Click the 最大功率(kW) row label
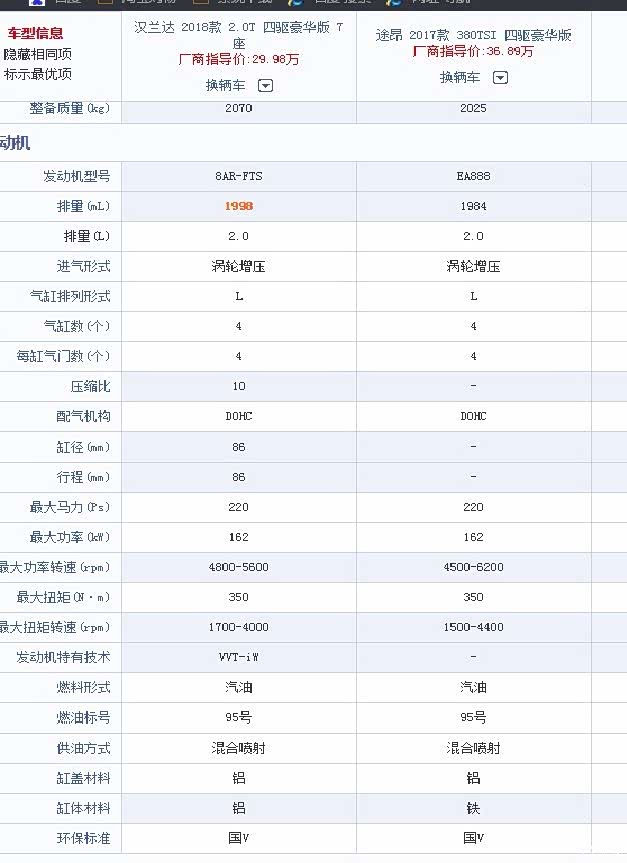The height and width of the screenshot is (863, 627). 70,537
